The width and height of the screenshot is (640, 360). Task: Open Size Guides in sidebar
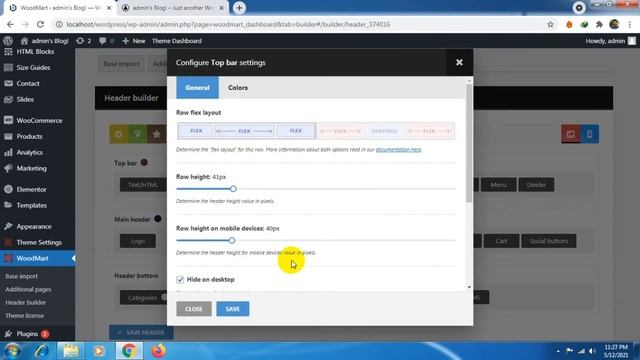(33, 68)
